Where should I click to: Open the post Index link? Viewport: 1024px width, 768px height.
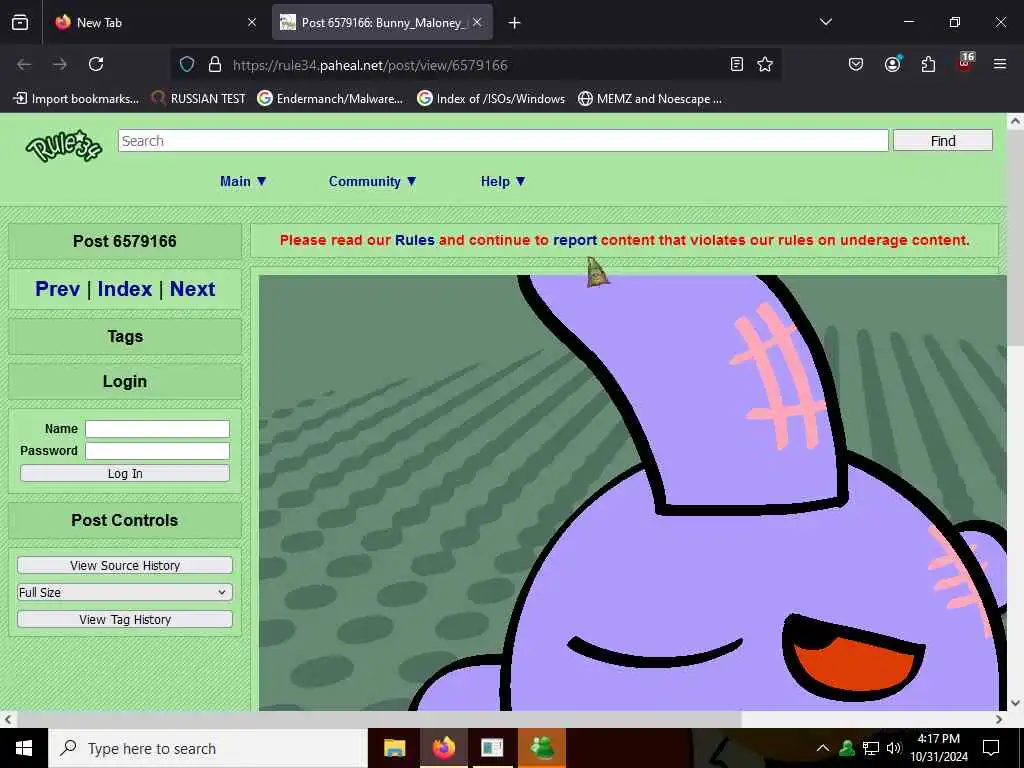tap(125, 289)
